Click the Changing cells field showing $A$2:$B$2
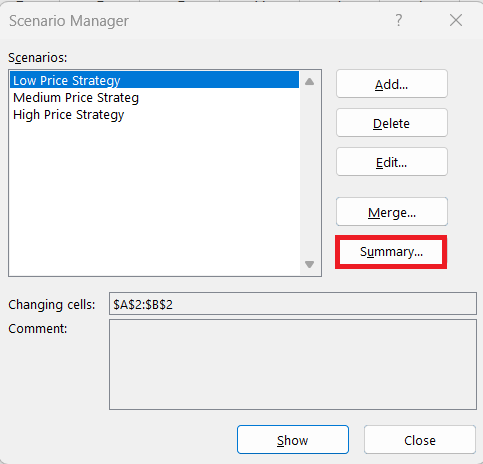The width and height of the screenshot is (483, 464). [293, 304]
